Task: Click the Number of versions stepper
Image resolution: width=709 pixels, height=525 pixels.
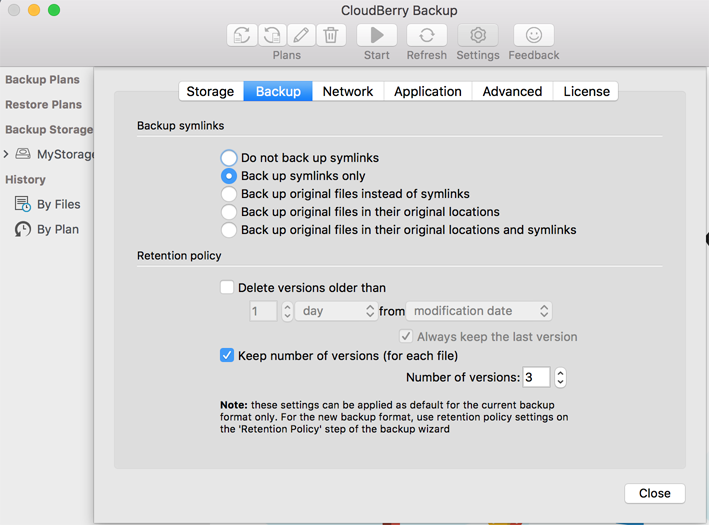Action: point(560,377)
